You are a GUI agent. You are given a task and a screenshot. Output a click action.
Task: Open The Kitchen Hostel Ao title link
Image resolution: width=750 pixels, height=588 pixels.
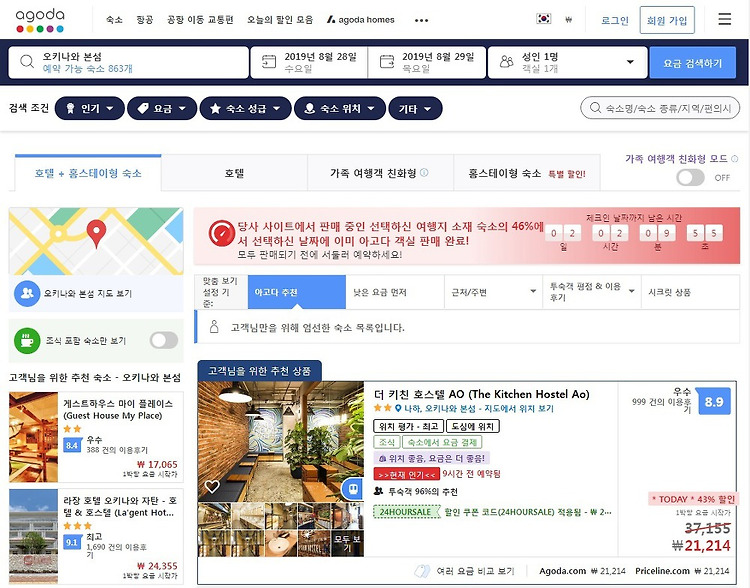481,394
